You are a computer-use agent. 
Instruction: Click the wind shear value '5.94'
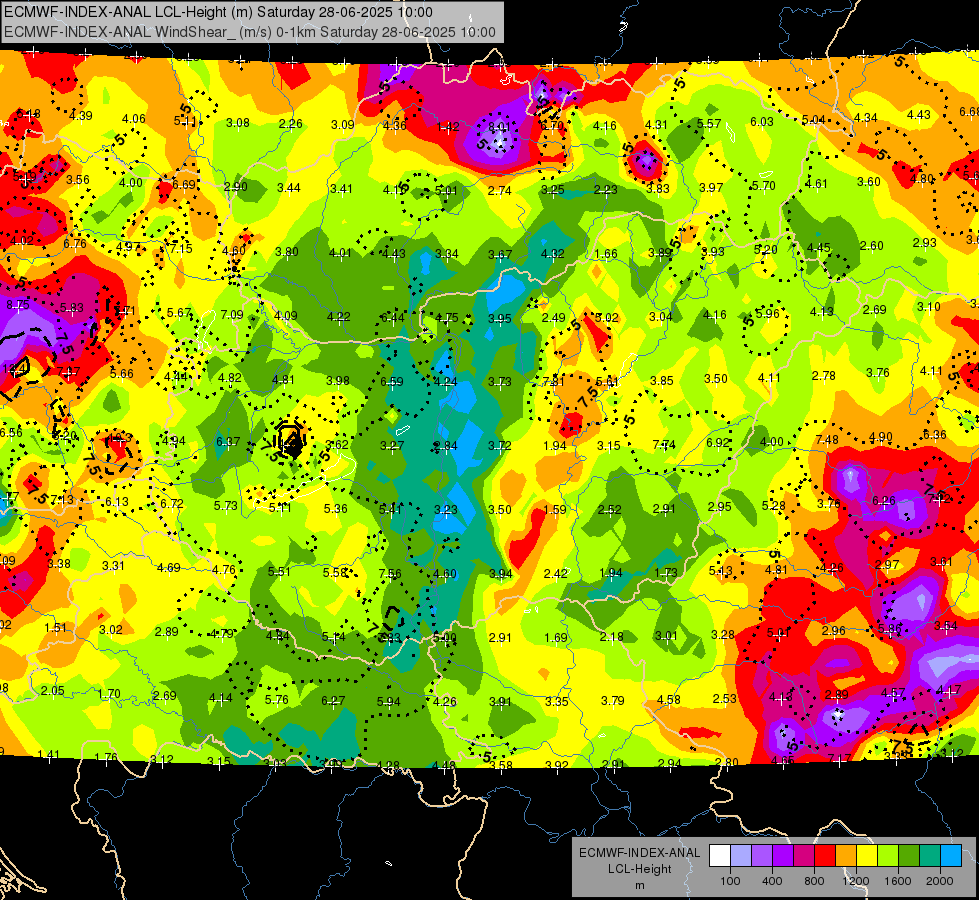[x=388, y=701]
